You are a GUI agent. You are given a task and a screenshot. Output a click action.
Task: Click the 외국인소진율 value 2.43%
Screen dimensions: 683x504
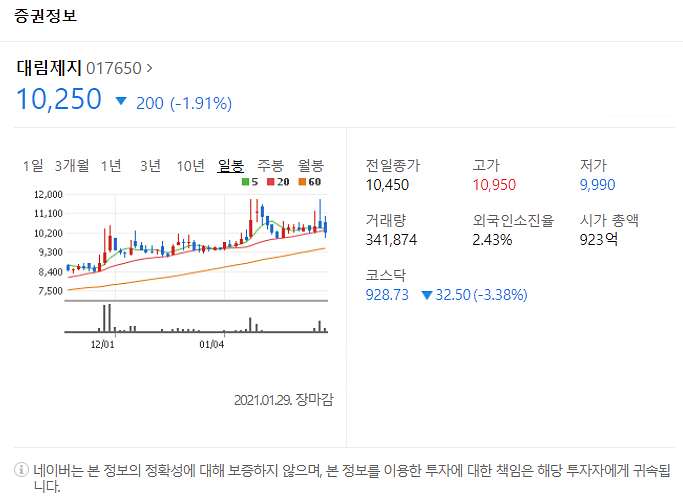point(492,240)
